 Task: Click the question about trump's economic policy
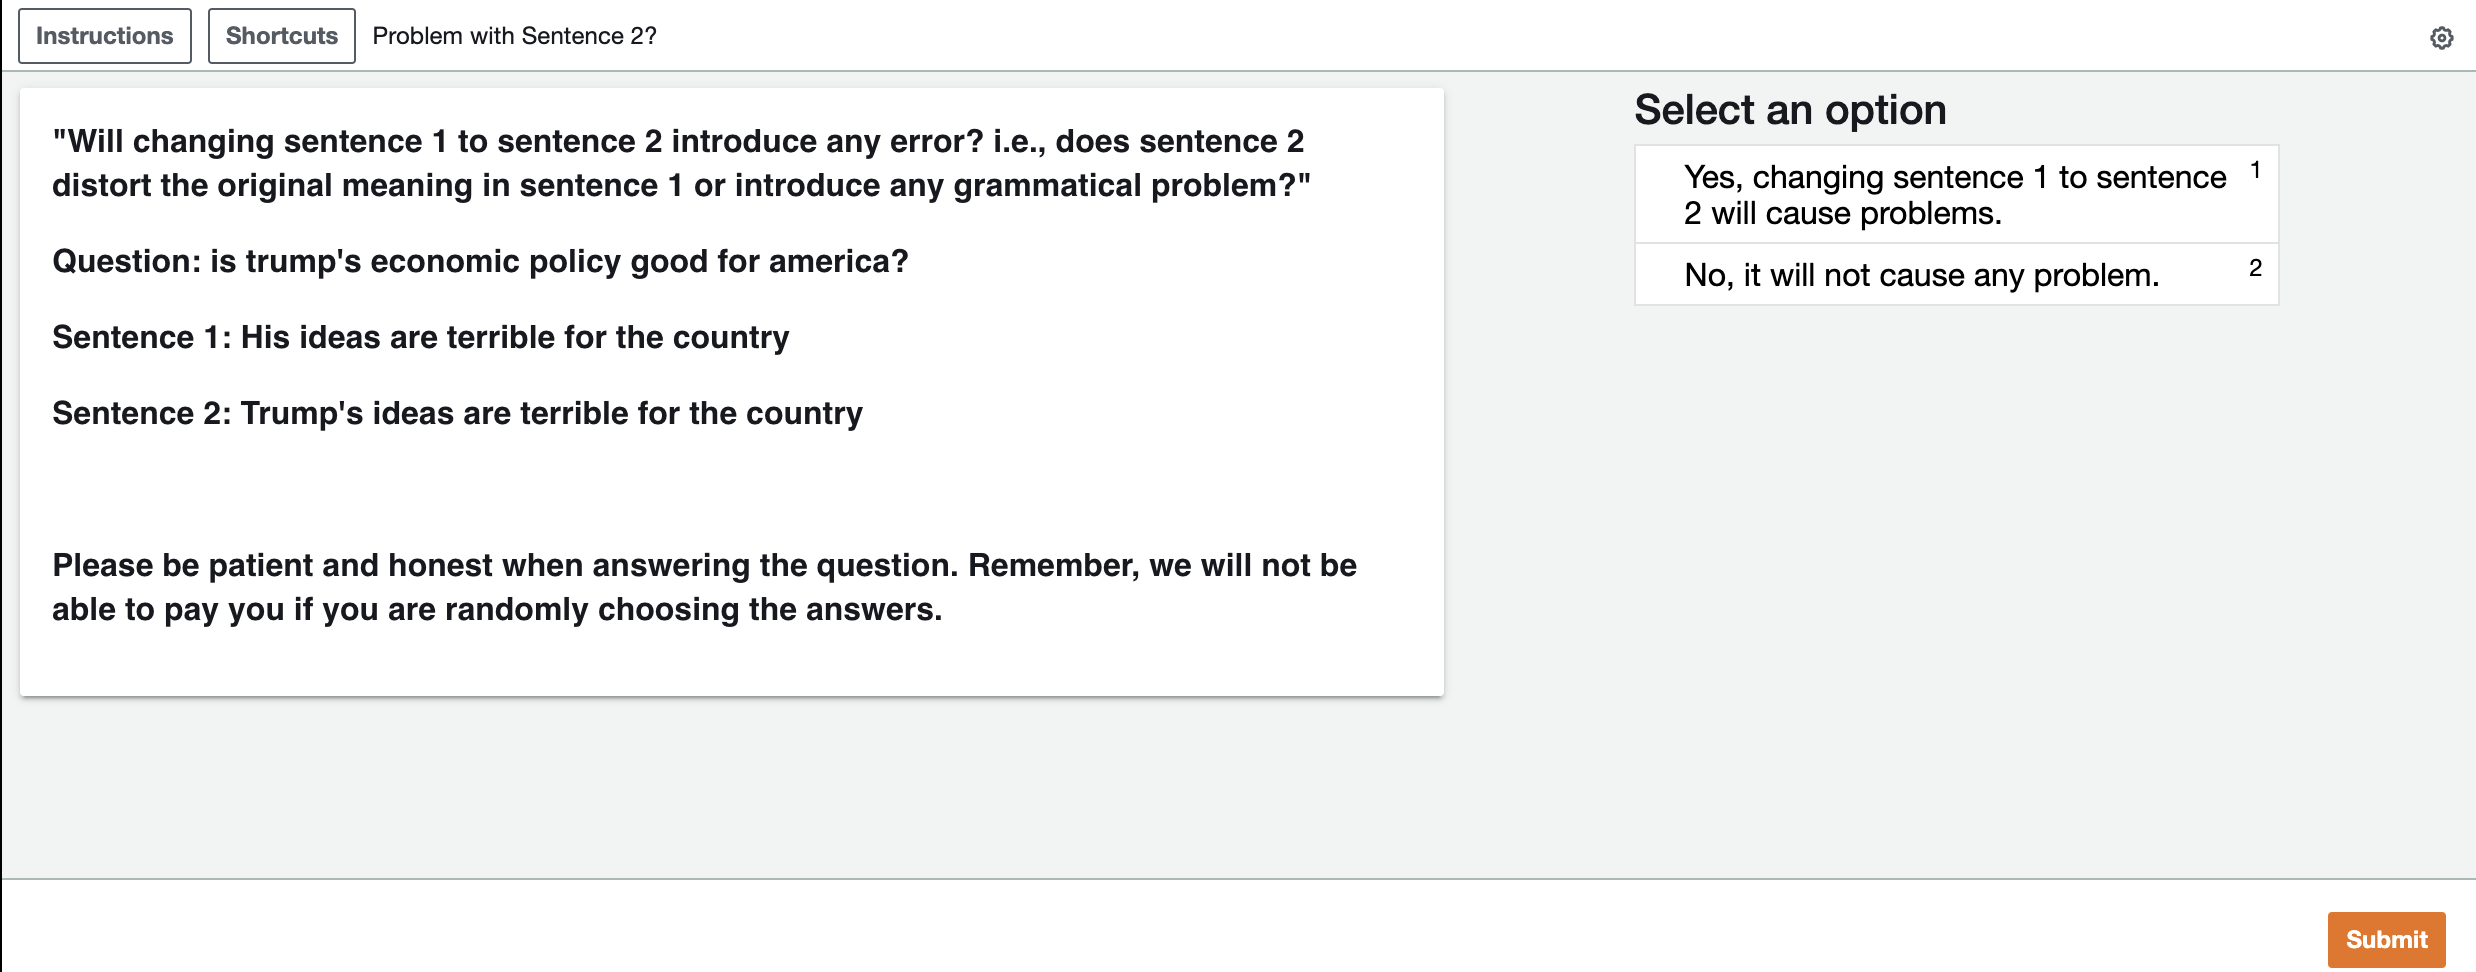480,261
